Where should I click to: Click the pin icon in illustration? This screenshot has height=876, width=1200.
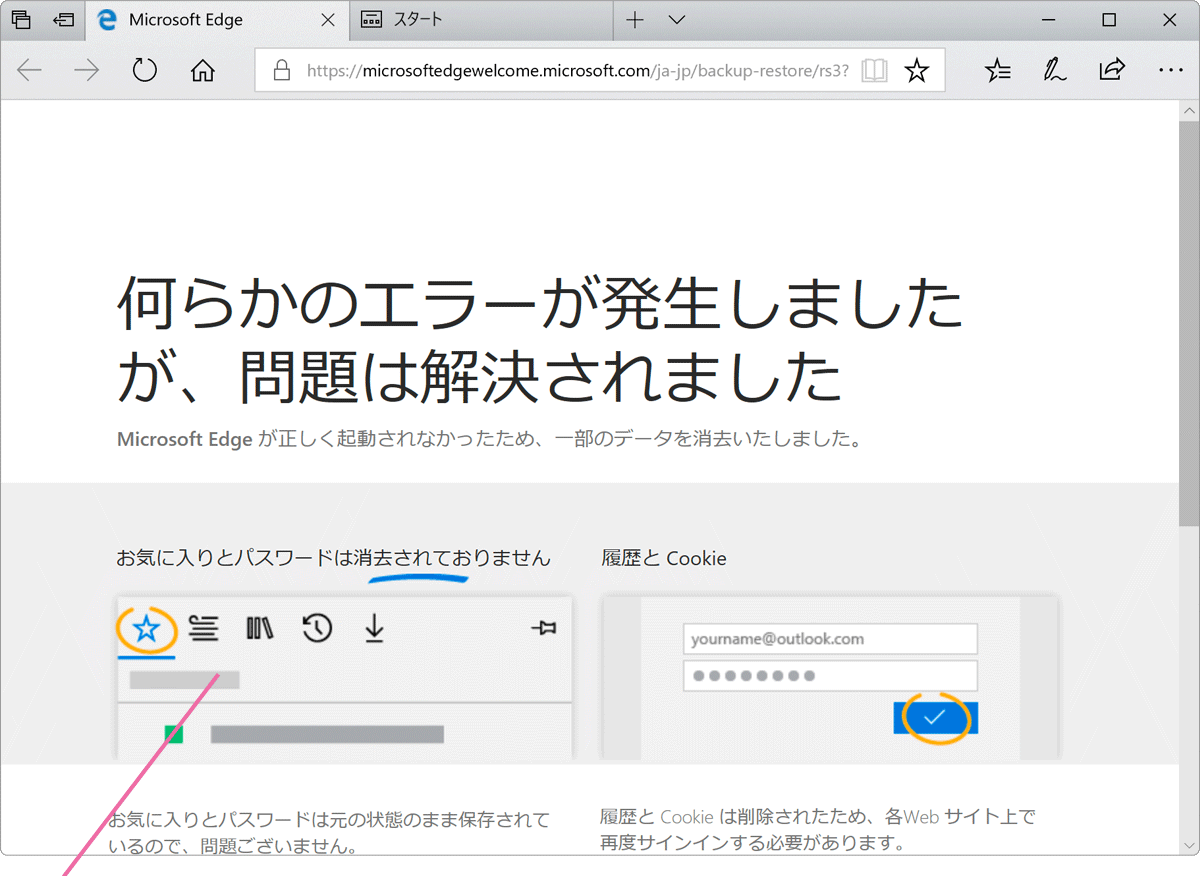[544, 628]
